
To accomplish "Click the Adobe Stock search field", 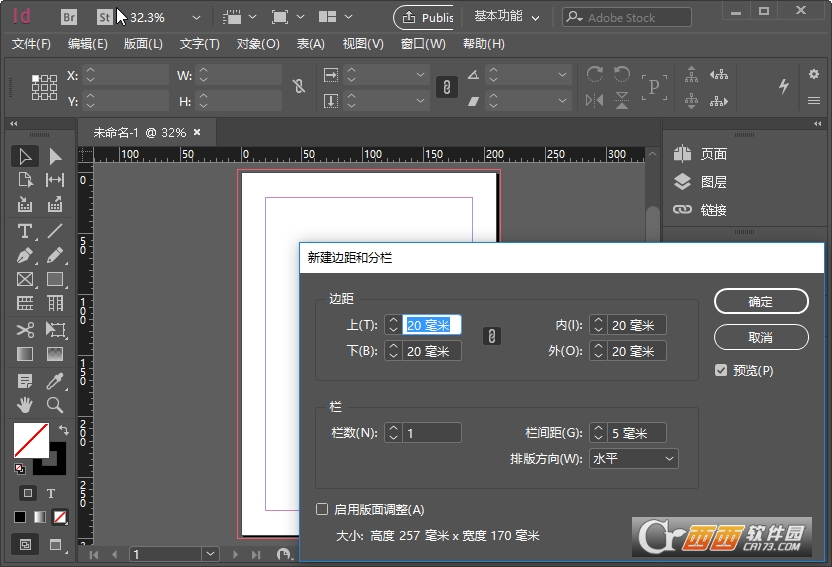I will [x=627, y=18].
